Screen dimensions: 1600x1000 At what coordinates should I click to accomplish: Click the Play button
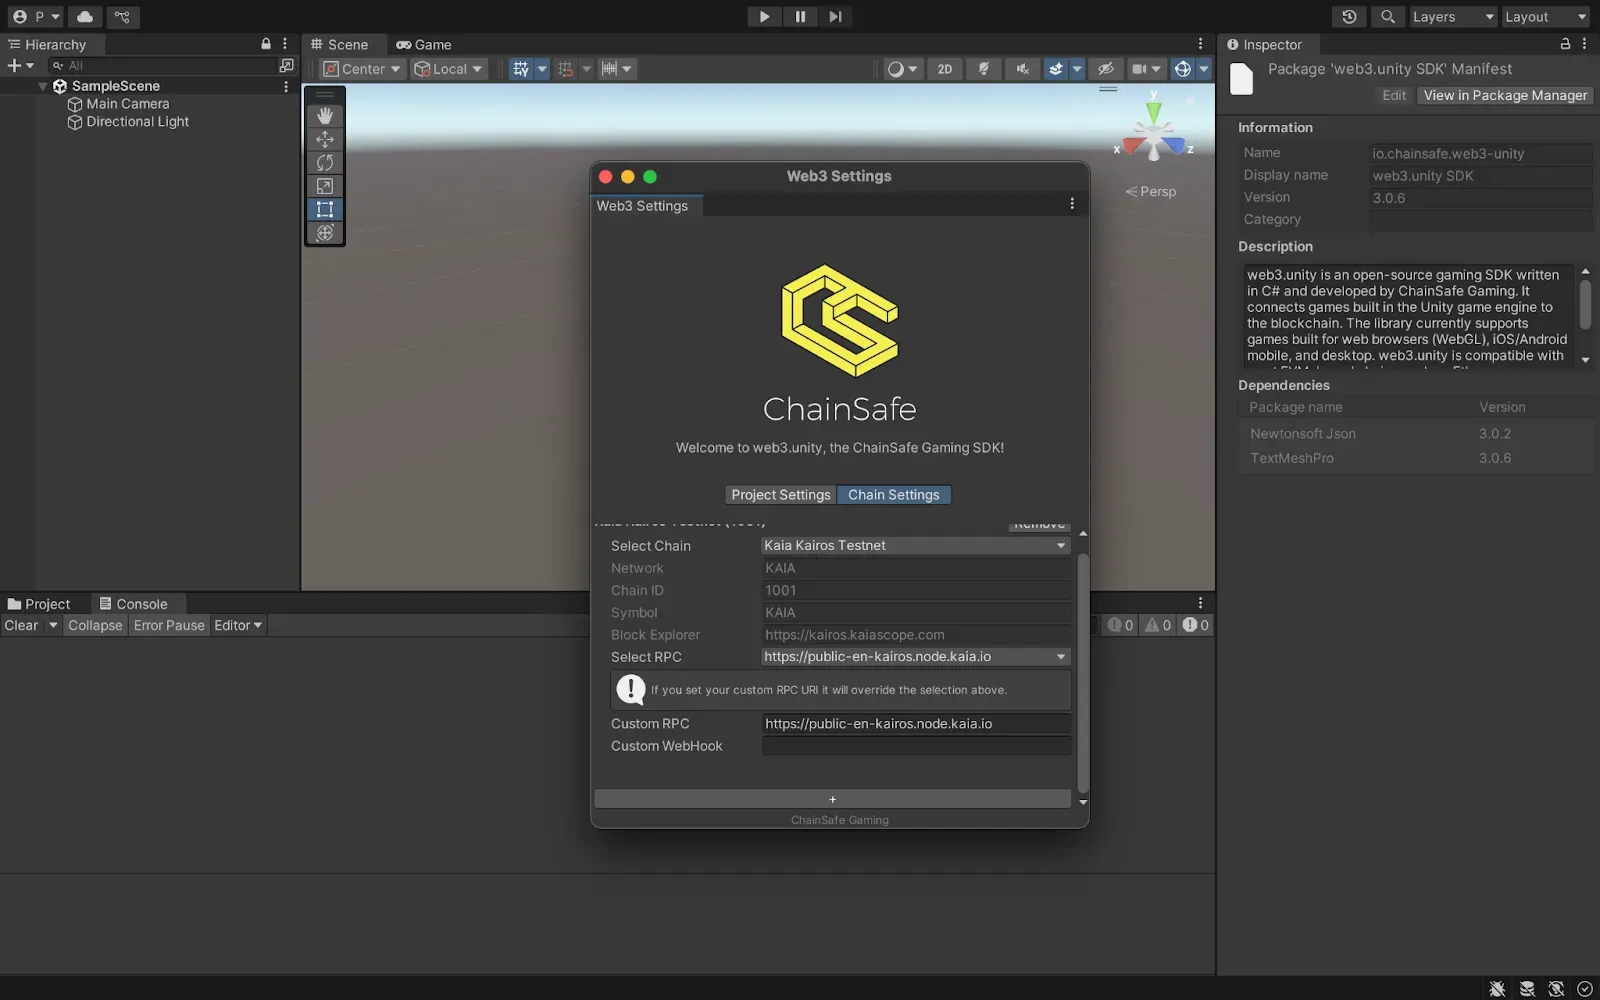(764, 17)
